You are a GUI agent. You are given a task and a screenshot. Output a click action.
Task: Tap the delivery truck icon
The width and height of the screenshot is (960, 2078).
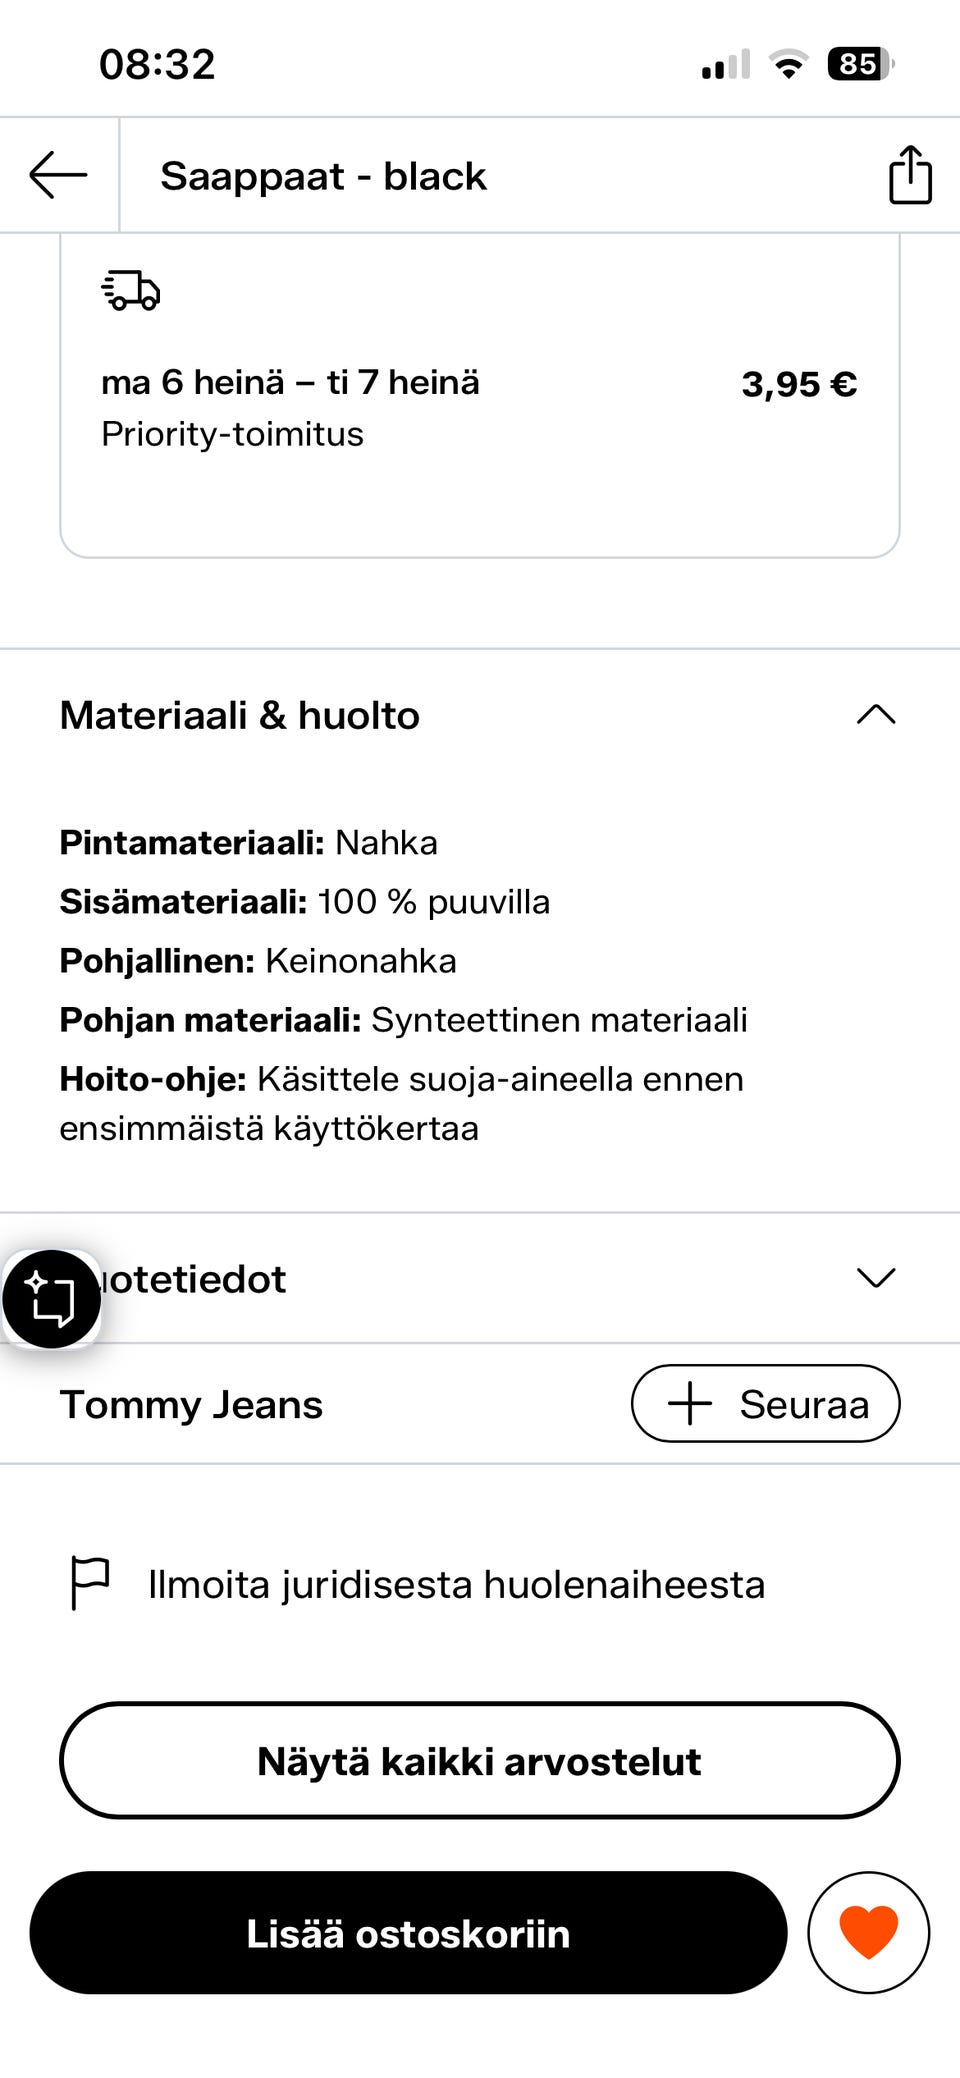pyautogui.click(x=131, y=290)
